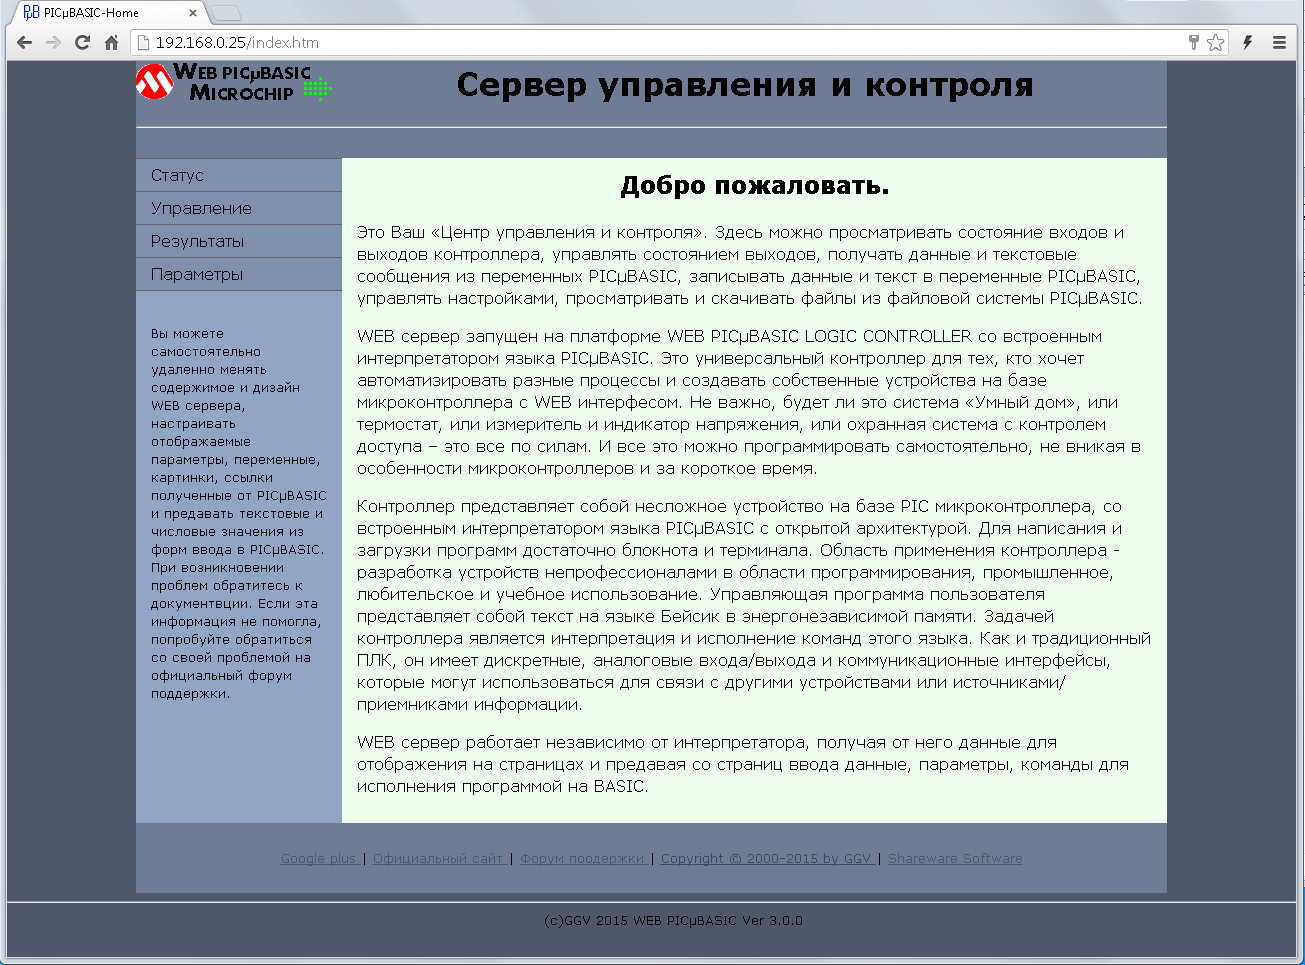This screenshot has width=1305, height=965.
Task: Click the browser forward arrow
Action: 54,43
